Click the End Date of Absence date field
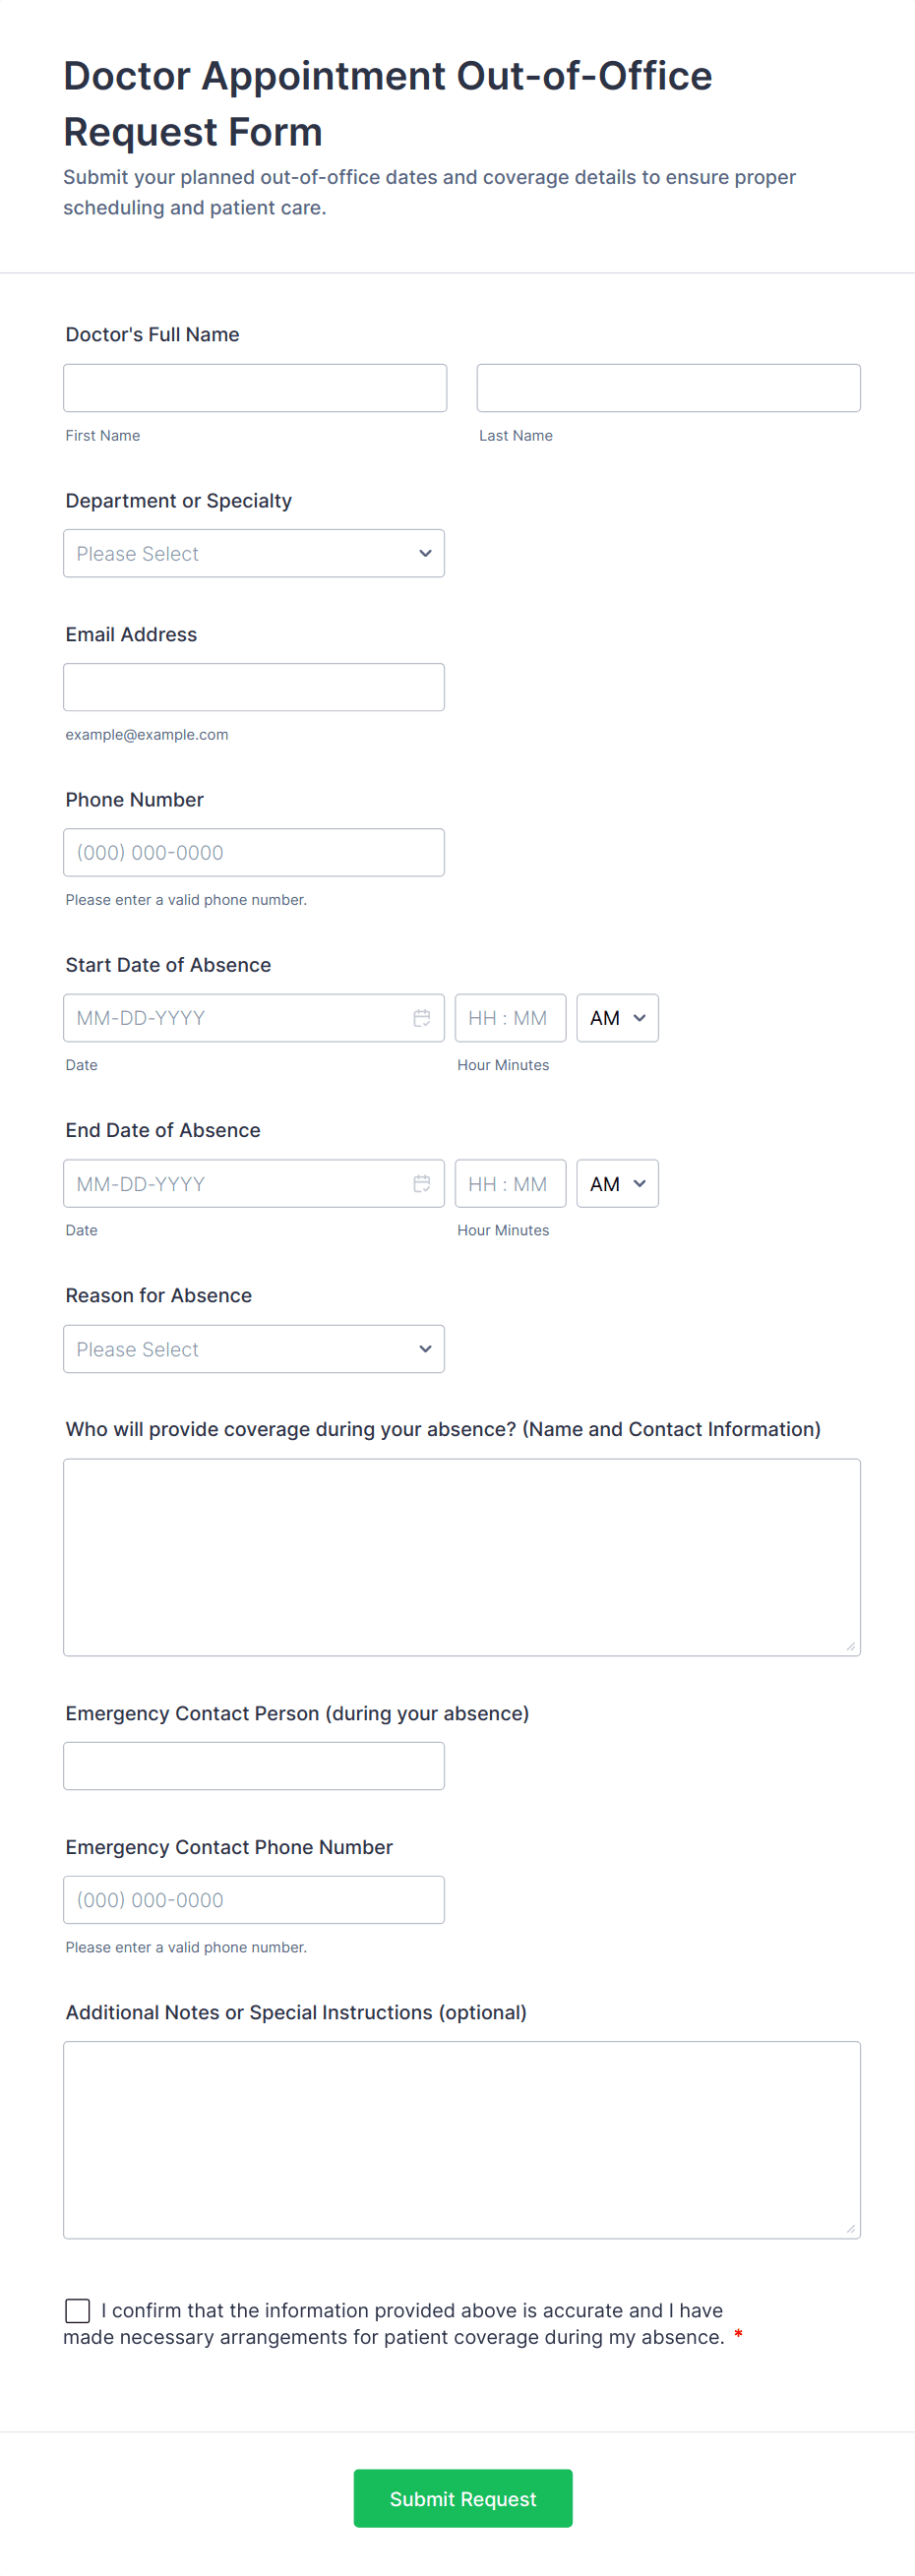Screen dimensions: 915x2576 235,1184
